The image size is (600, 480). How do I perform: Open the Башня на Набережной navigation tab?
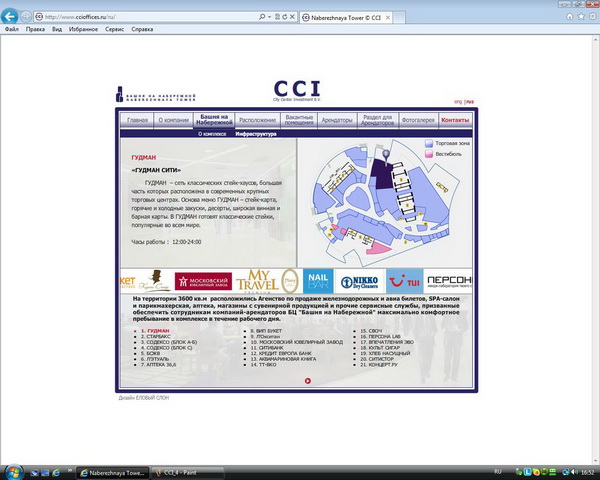tap(214, 120)
